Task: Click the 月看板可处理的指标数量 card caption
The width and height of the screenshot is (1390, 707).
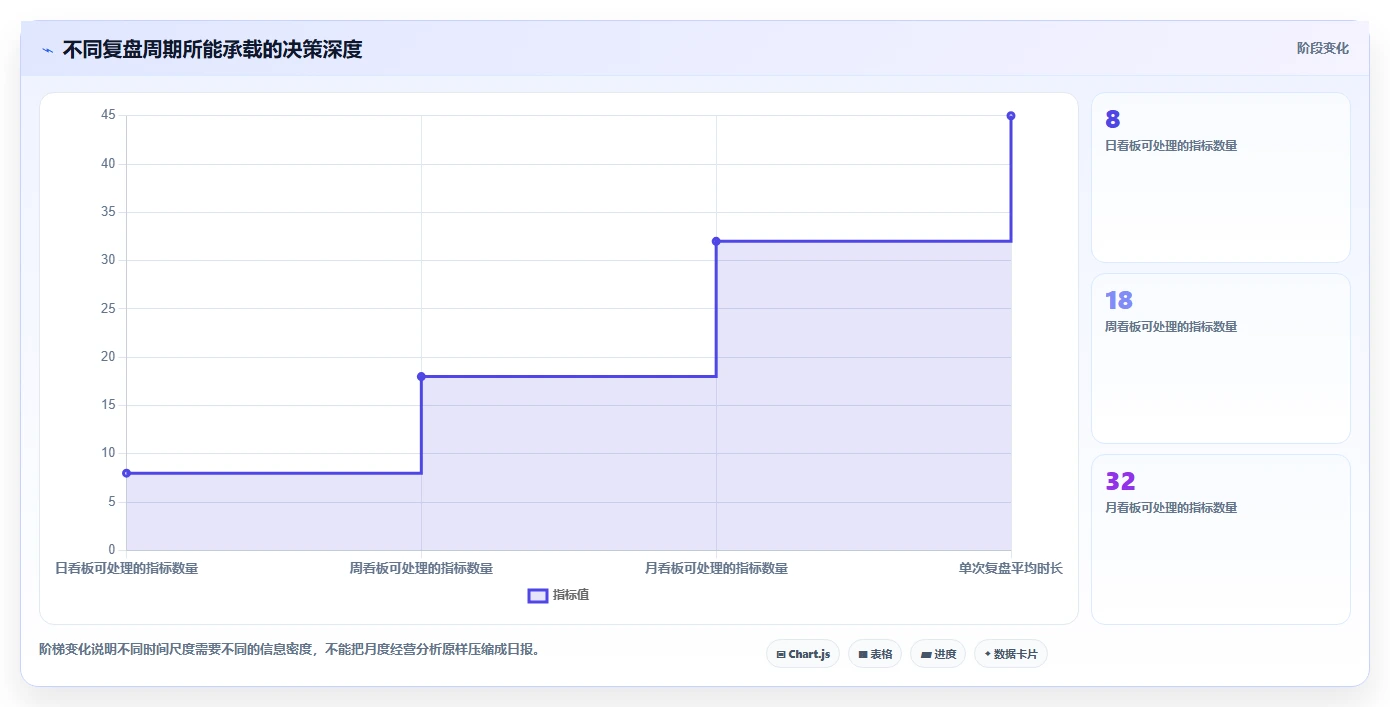Action: [1171, 508]
